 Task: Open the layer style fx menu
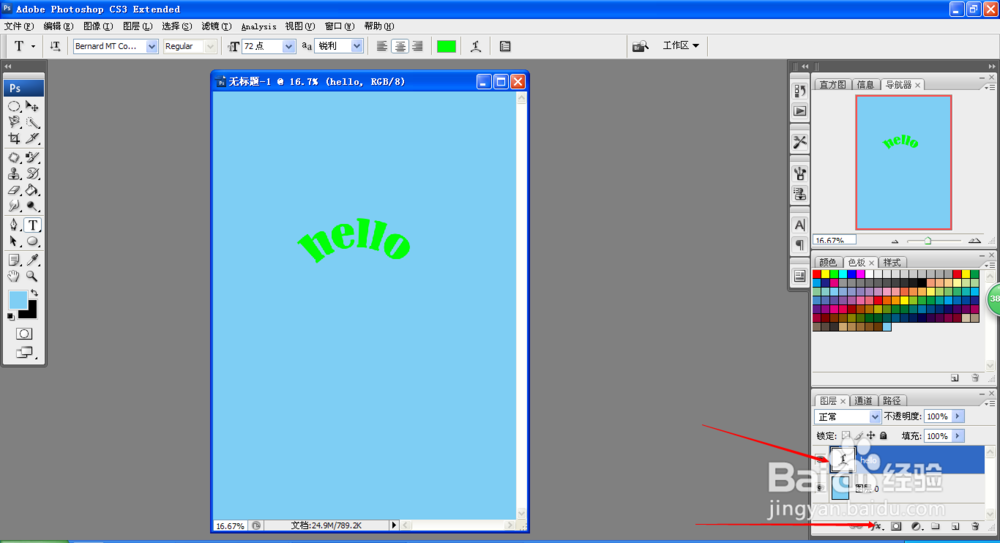[x=878, y=526]
